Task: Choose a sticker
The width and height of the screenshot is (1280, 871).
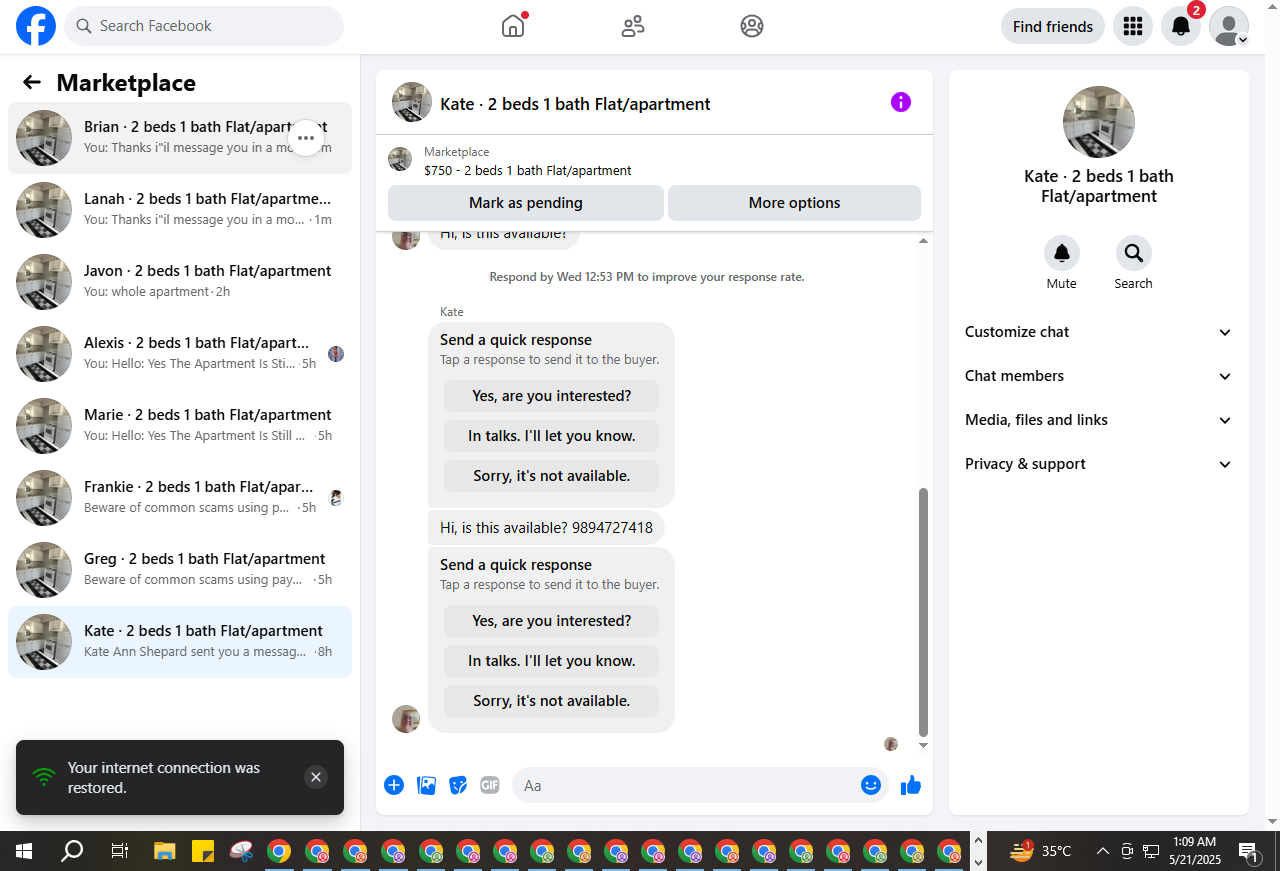Action: 458,785
